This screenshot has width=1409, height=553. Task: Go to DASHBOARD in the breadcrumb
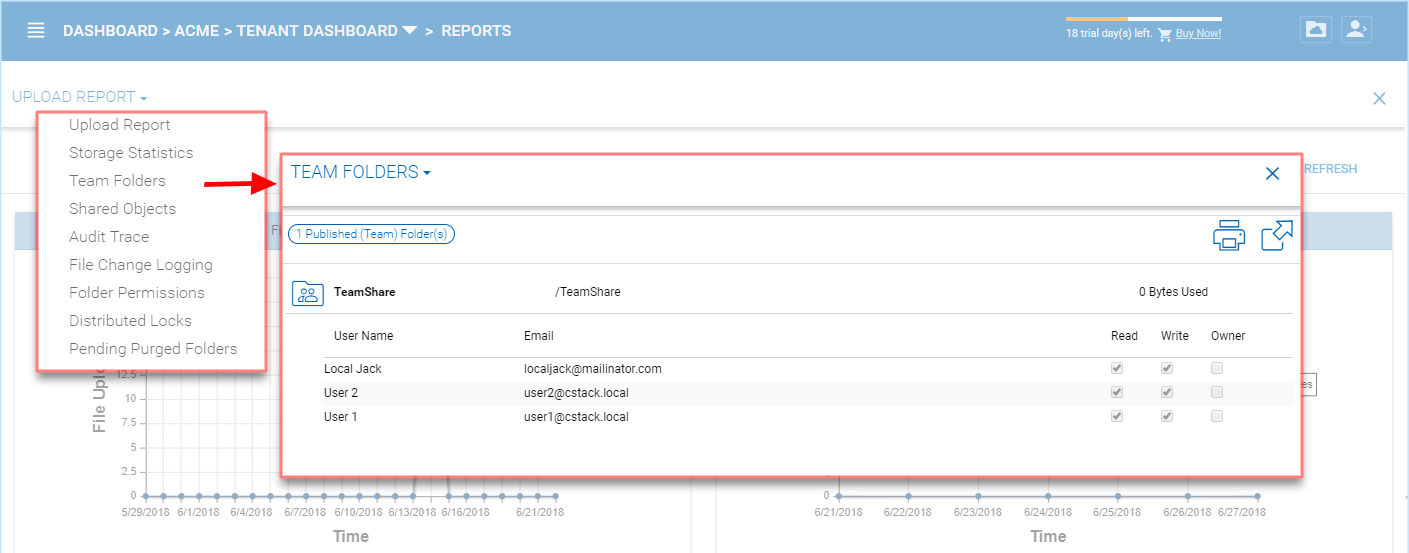pyautogui.click(x=110, y=31)
